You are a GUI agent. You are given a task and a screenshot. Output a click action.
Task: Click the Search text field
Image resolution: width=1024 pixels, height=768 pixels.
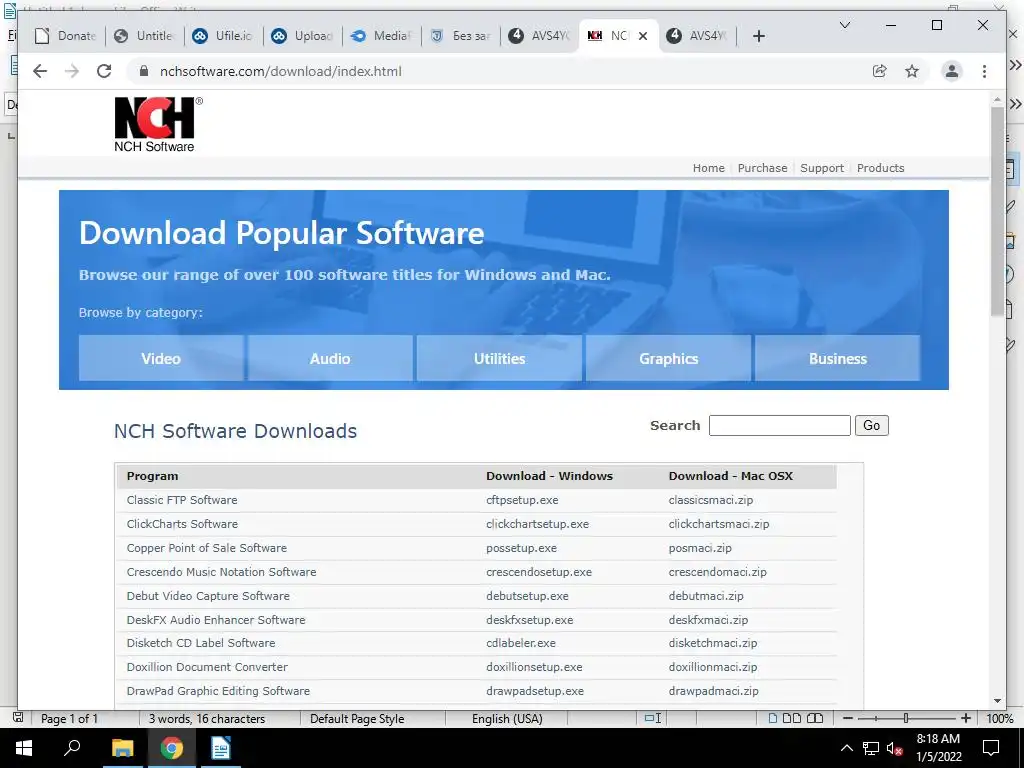[x=780, y=425]
